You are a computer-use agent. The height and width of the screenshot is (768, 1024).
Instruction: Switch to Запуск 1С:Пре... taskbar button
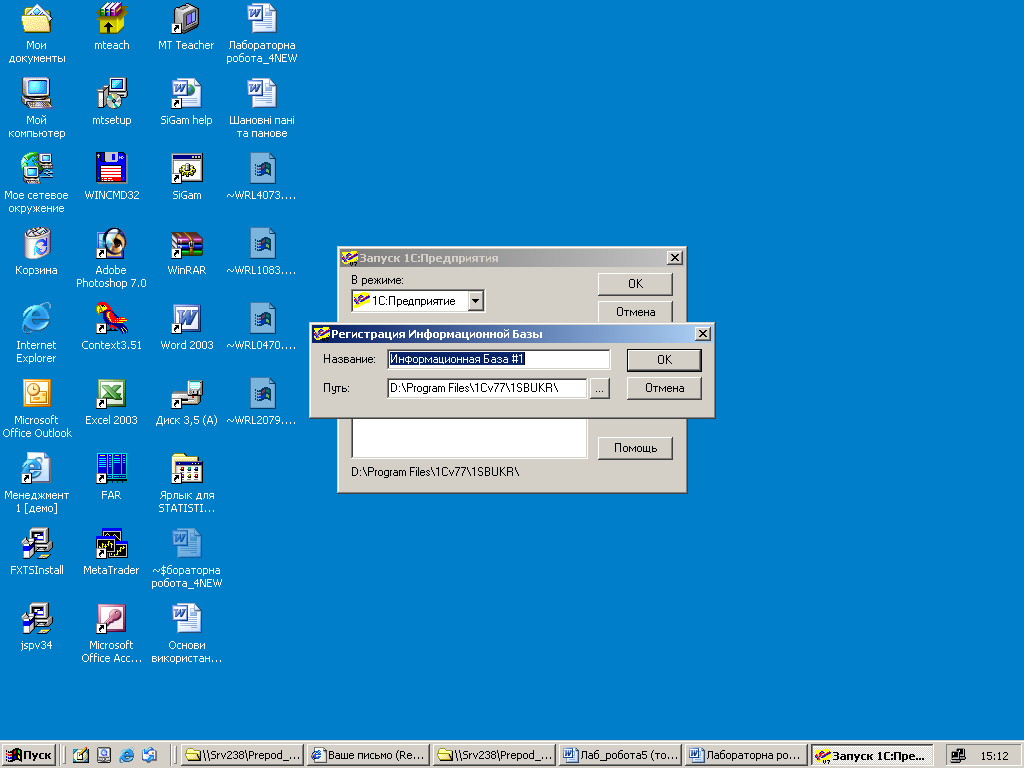click(x=873, y=756)
